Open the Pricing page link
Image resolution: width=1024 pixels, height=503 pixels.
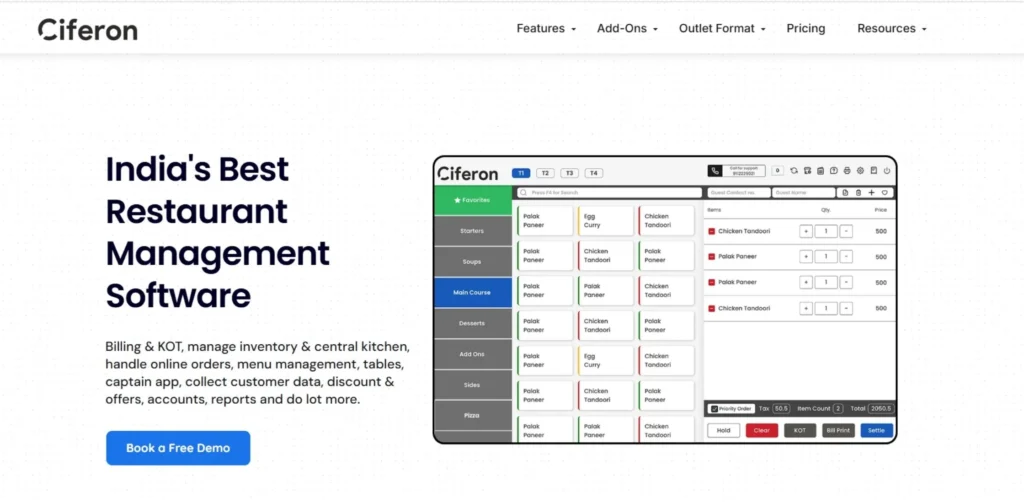805,29
